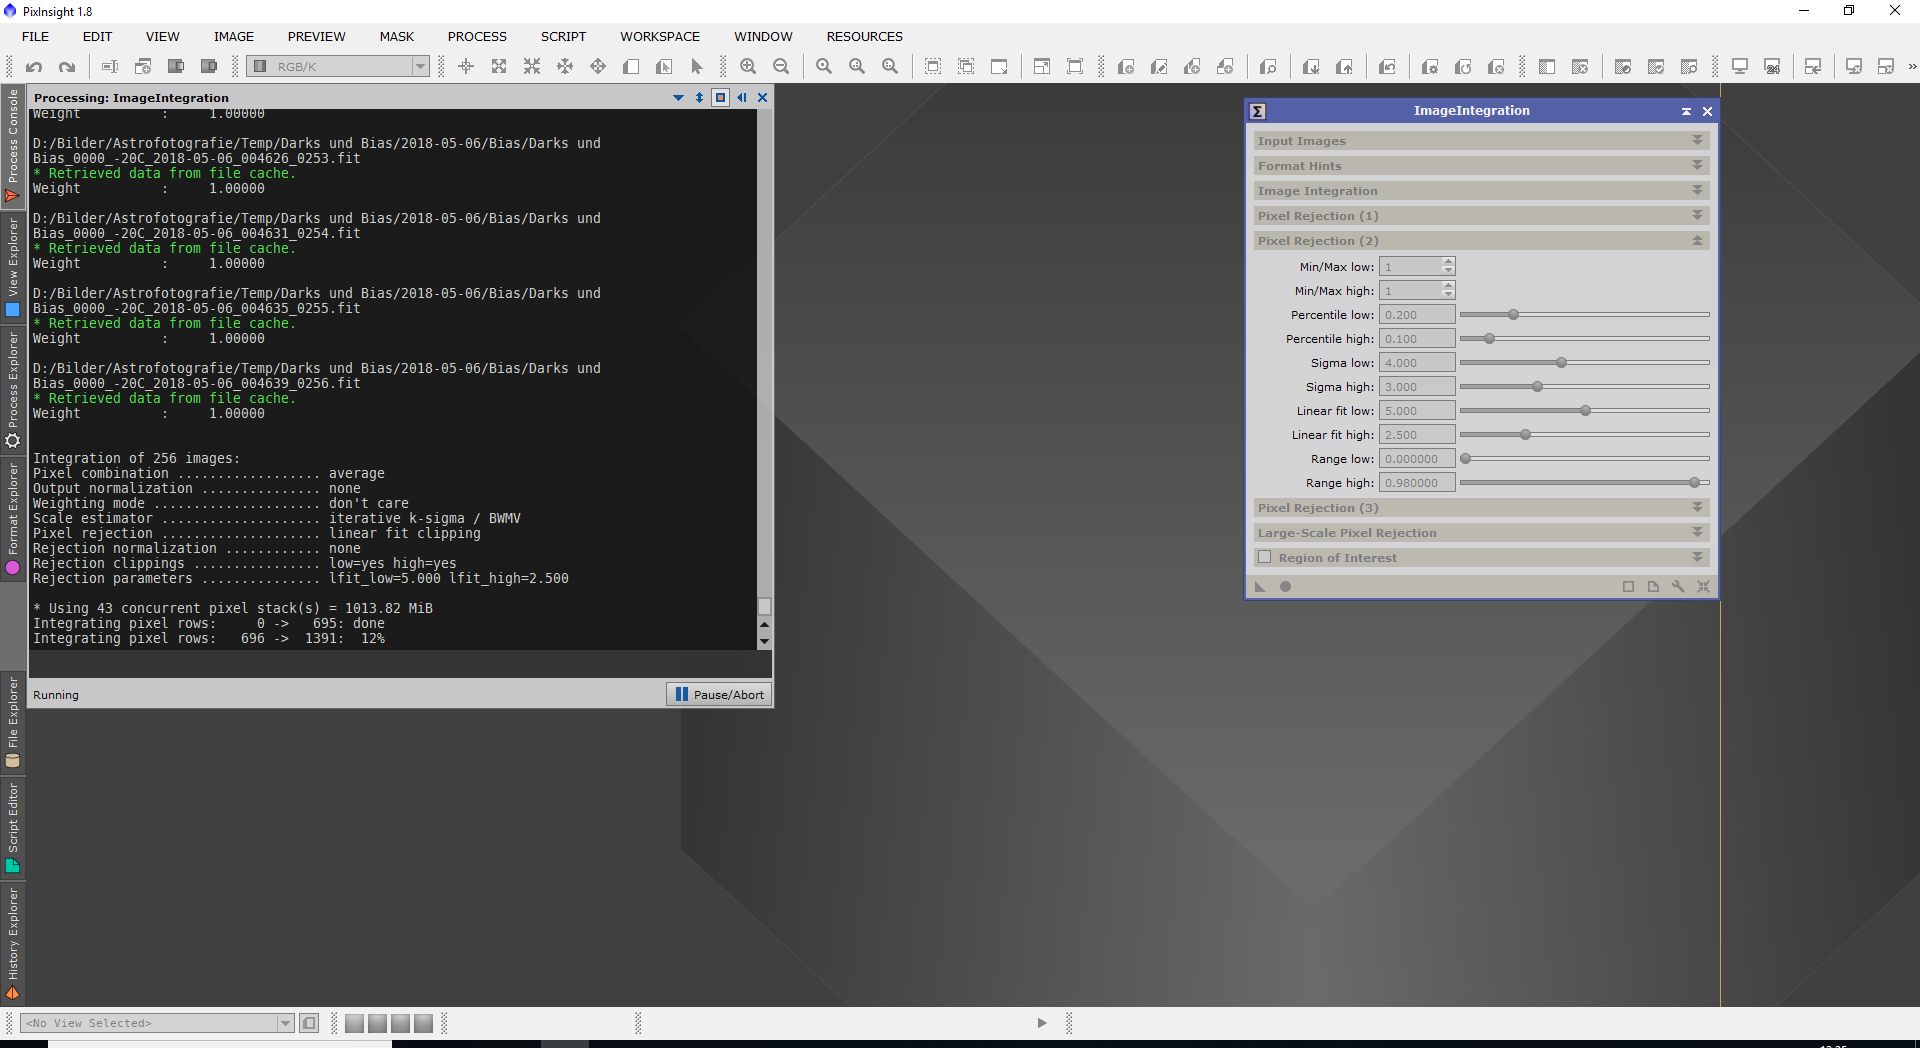This screenshot has width=1920, height=1048.
Task: Open the File Explorer side tab
Action: tap(13, 722)
